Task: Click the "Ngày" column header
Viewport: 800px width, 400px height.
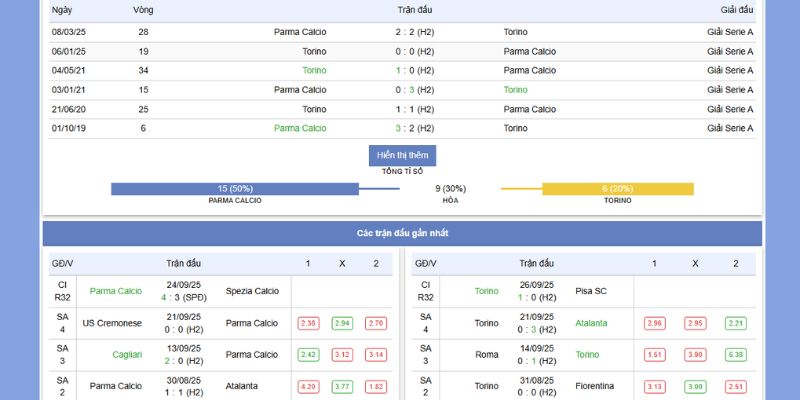Action: [x=62, y=9]
